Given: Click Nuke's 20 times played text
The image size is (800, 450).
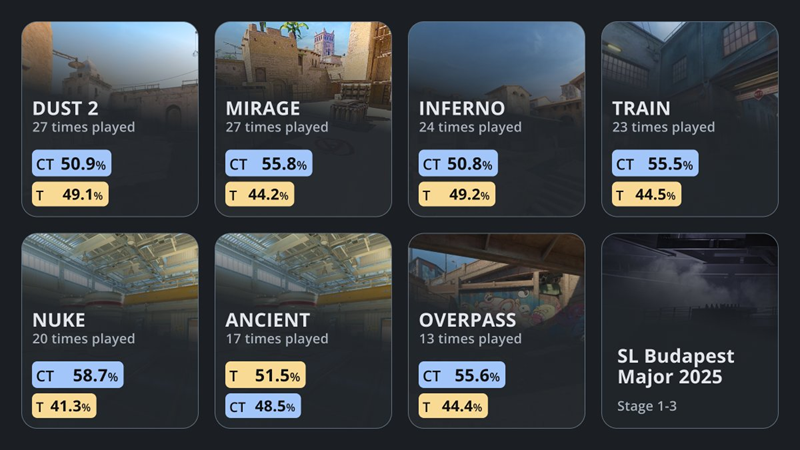Looking at the screenshot, I should (x=84, y=339).
